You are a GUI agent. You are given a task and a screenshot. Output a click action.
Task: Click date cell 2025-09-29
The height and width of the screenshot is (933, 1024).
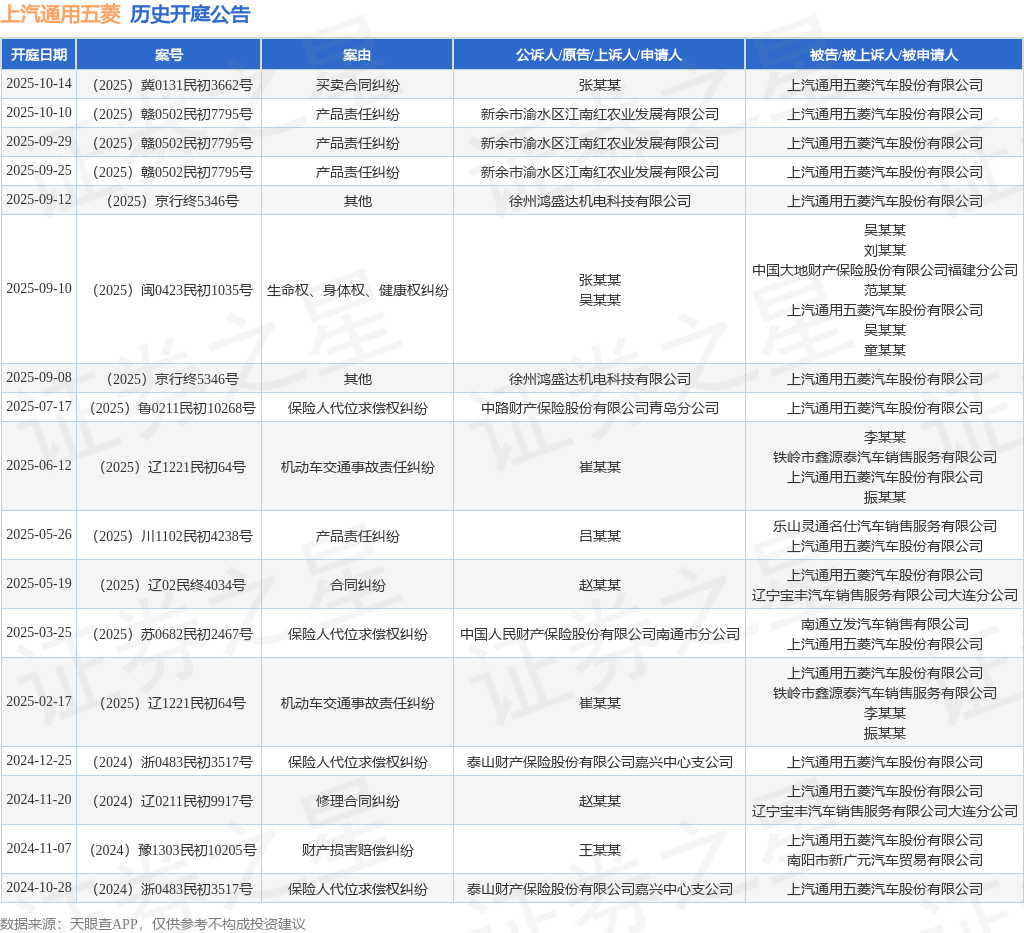coord(39,141)
